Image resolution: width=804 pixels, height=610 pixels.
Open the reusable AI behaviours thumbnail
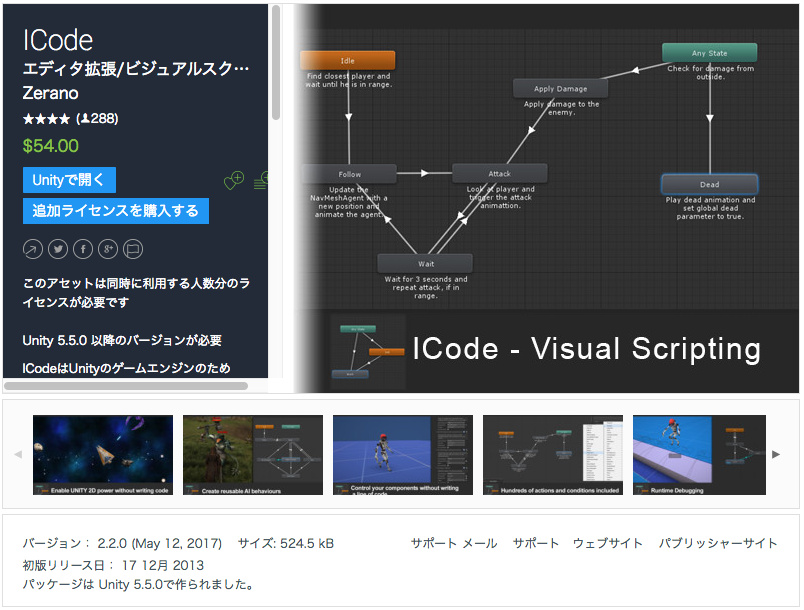coord(253,455)
